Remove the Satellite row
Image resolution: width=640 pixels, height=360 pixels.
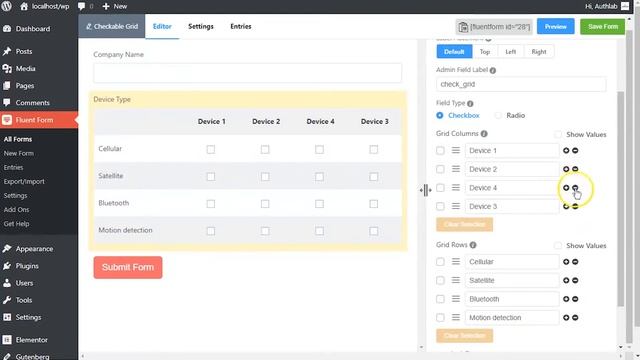tap(575, 280)
